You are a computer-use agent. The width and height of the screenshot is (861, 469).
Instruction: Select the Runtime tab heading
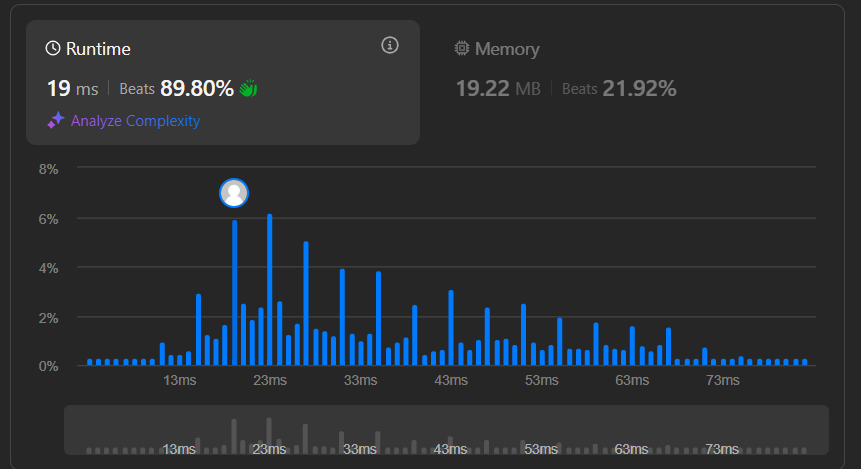98,49
